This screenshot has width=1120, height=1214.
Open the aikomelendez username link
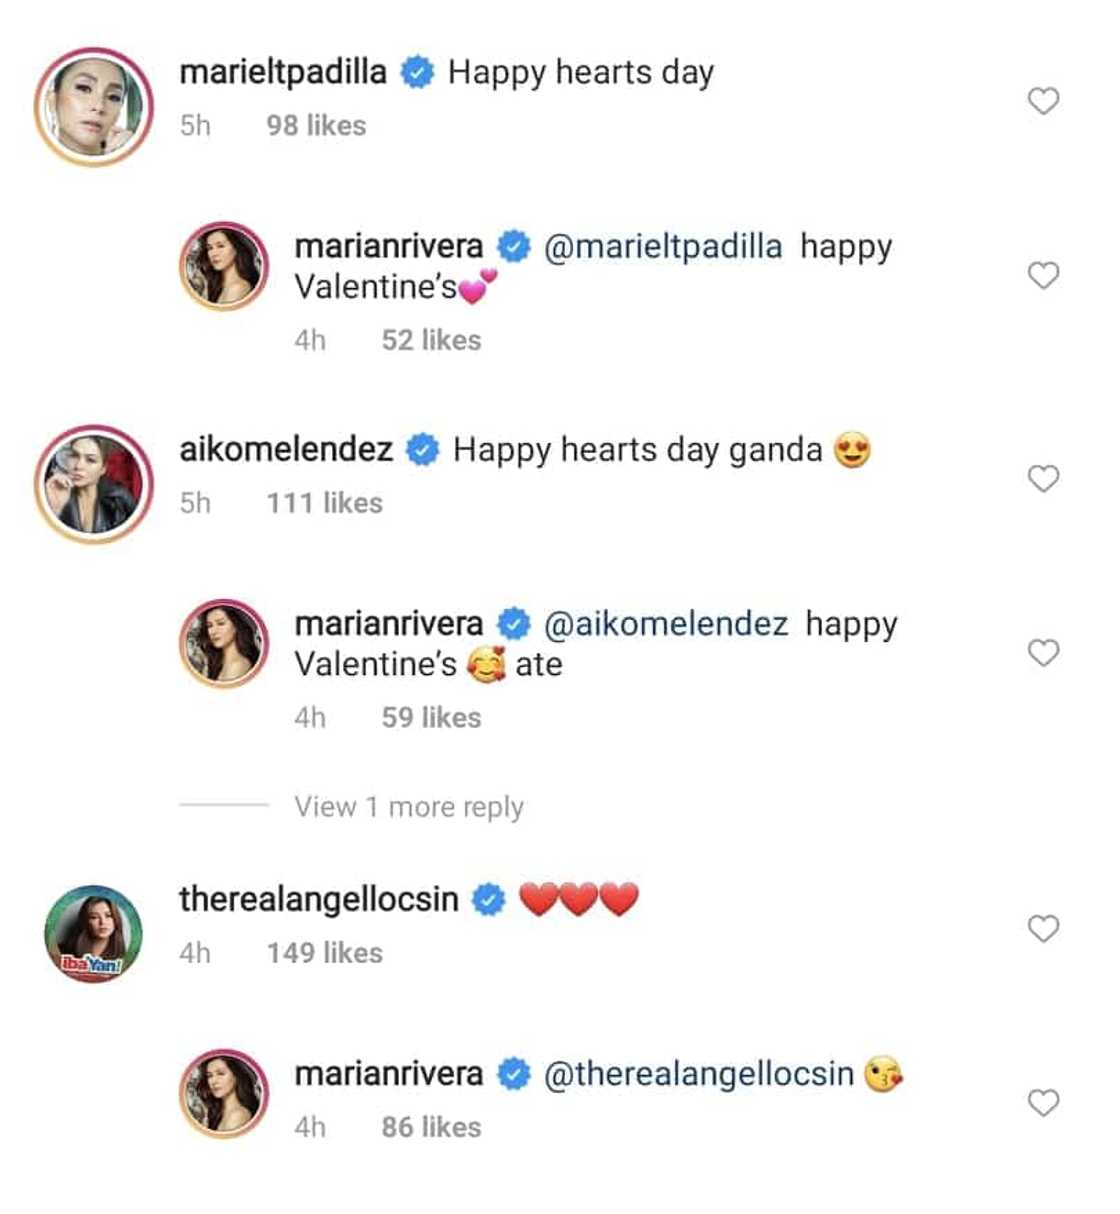pos(286,449)
